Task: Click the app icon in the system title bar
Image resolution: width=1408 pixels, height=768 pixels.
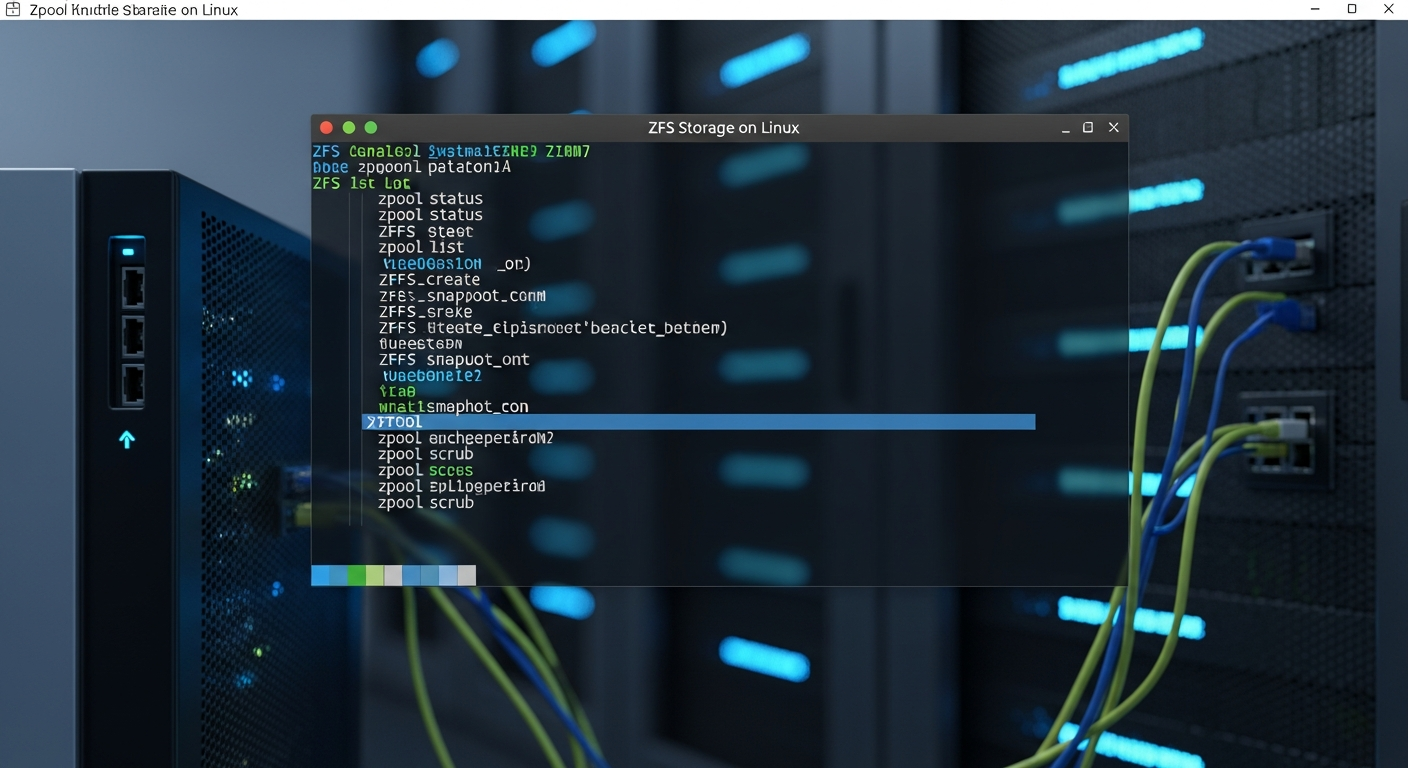Action: tap(13, 9)
